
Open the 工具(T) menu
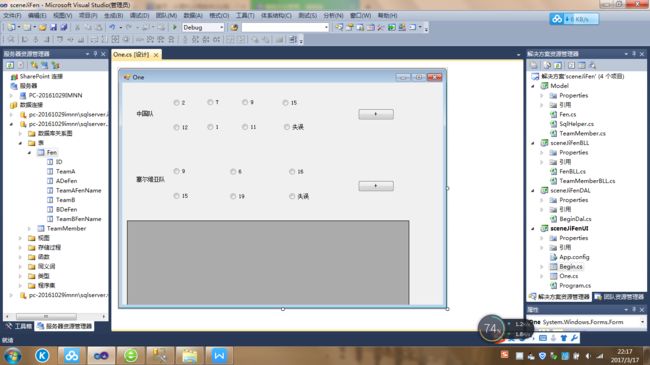pyautogui.click(x=245, y=15)
